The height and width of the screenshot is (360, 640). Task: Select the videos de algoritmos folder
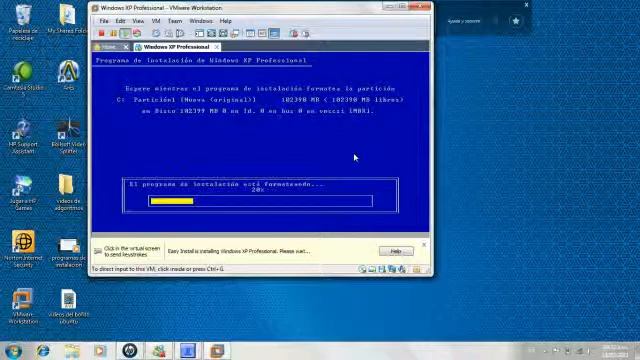(68, 193)
